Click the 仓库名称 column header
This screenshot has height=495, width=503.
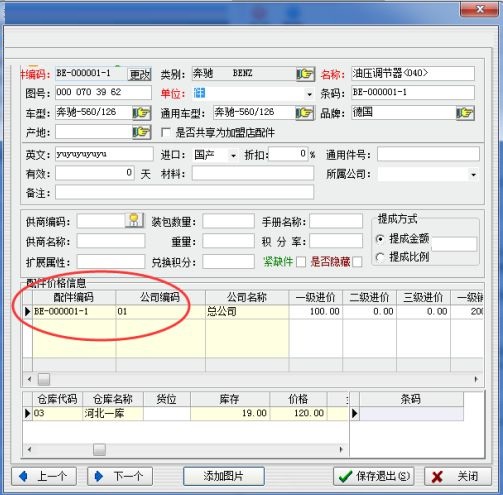pyautogui.click(x=113, y=399)
